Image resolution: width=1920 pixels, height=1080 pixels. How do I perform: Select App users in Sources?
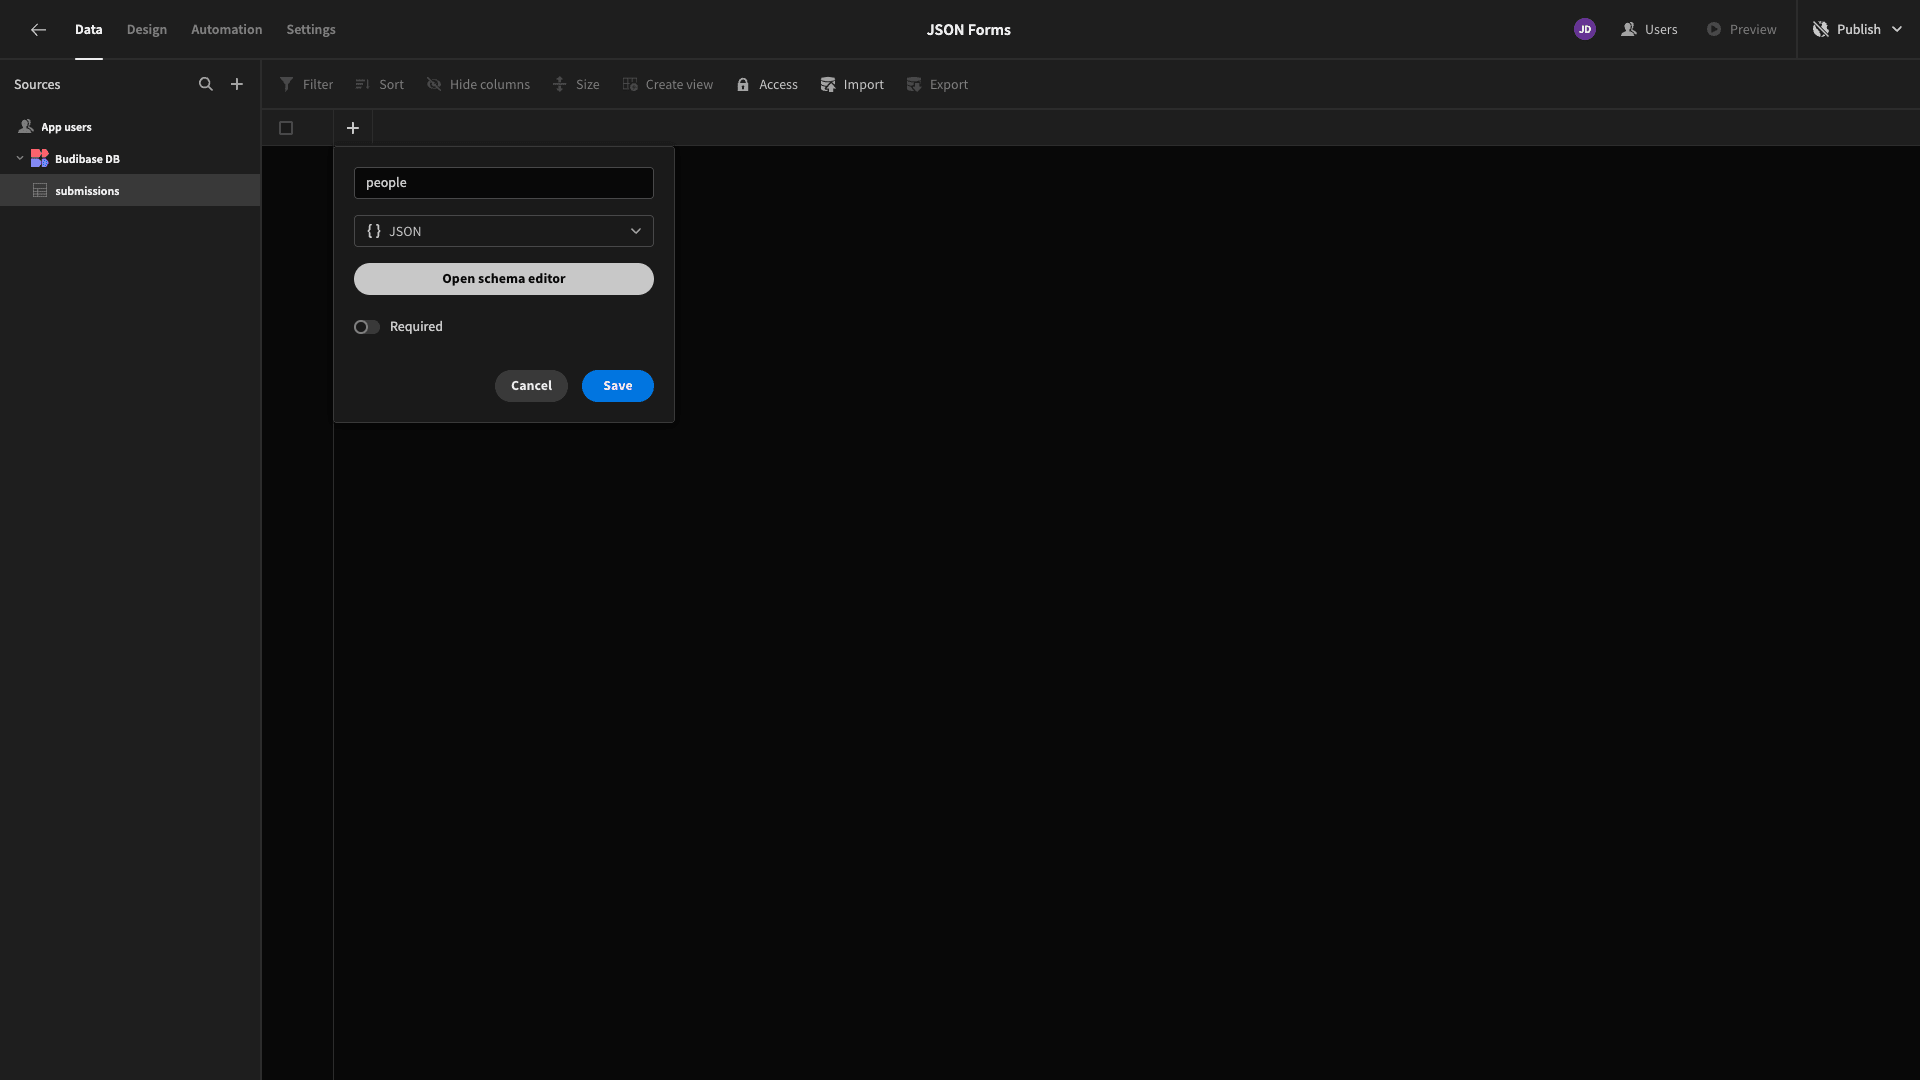point(130,127)
